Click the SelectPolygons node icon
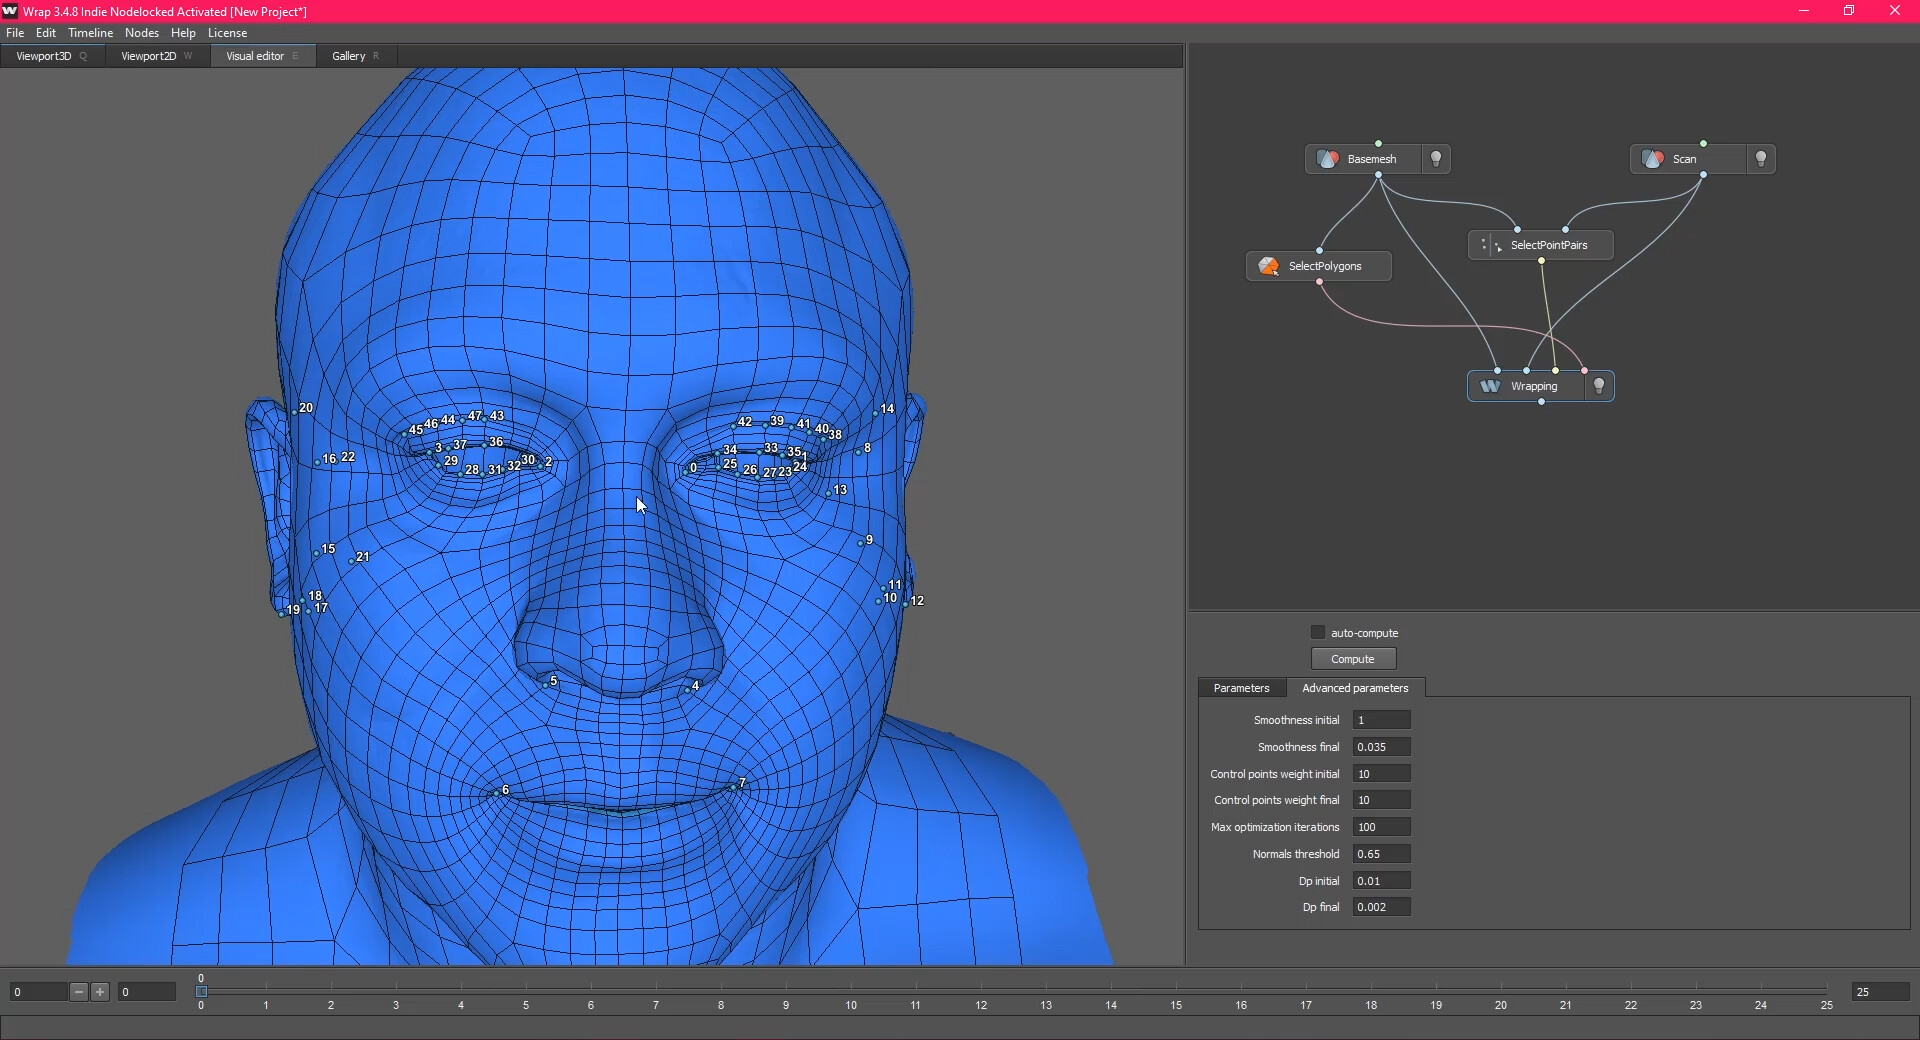Image resolution: width=1920 pixels, height=1040 pixels. [1268, 266]
